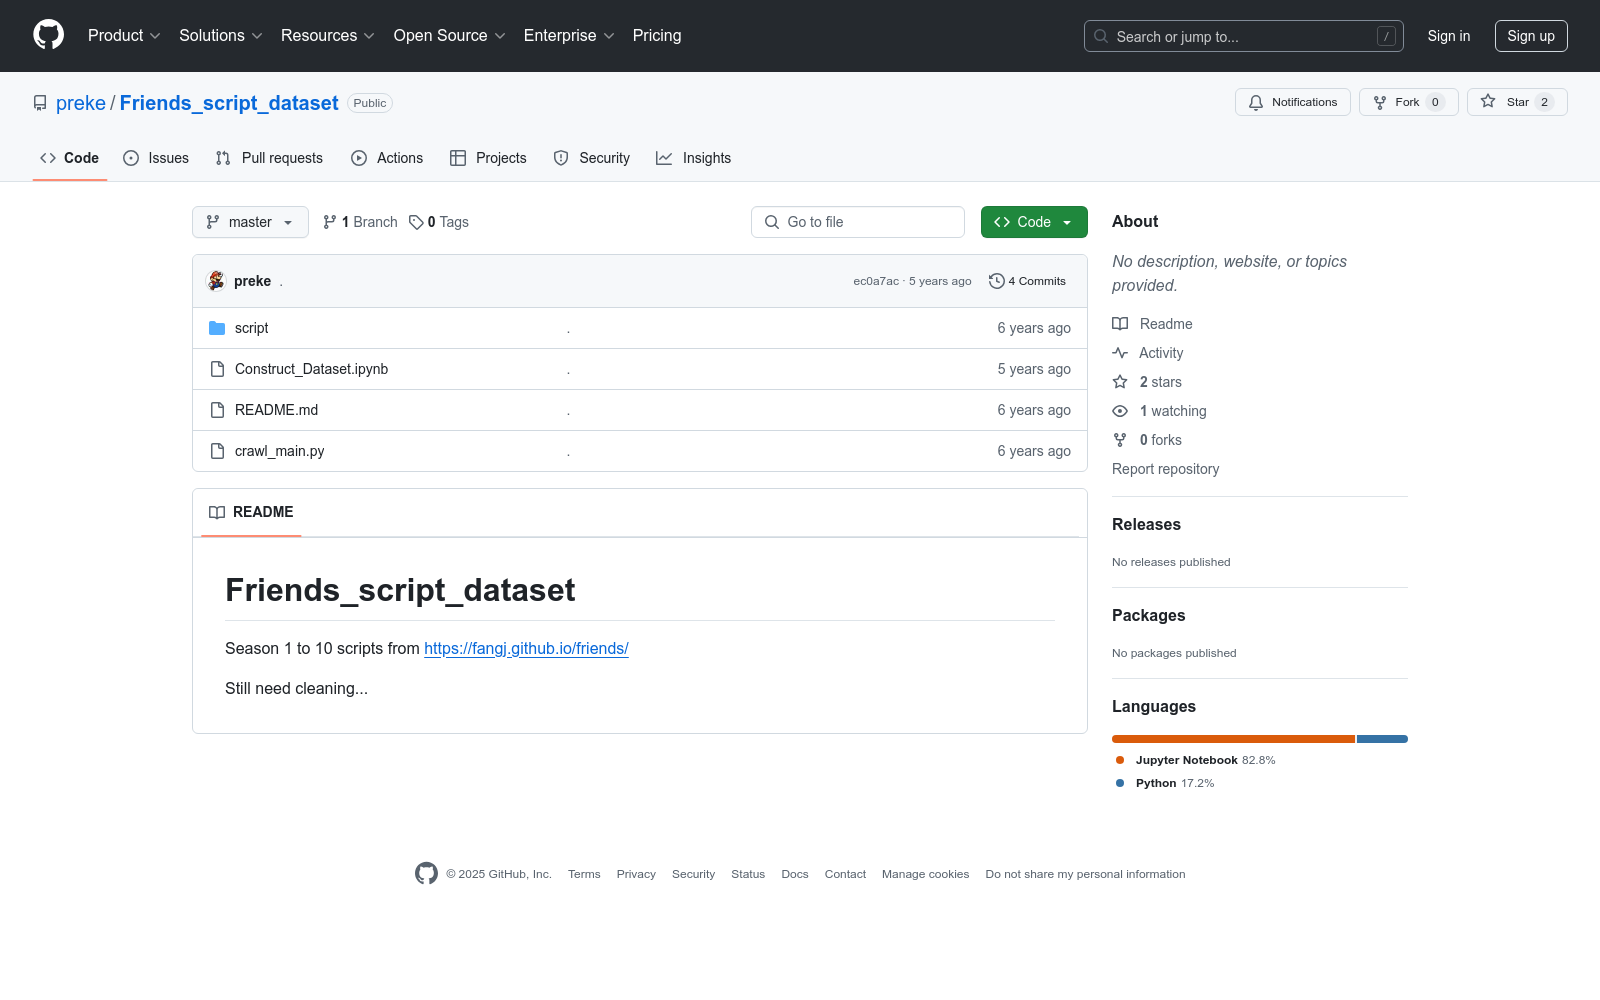Viewport: 1600px width, 1000px height.
Task: Go to the Pricing page
Action: pyautogui.click(x=657, y=36)
